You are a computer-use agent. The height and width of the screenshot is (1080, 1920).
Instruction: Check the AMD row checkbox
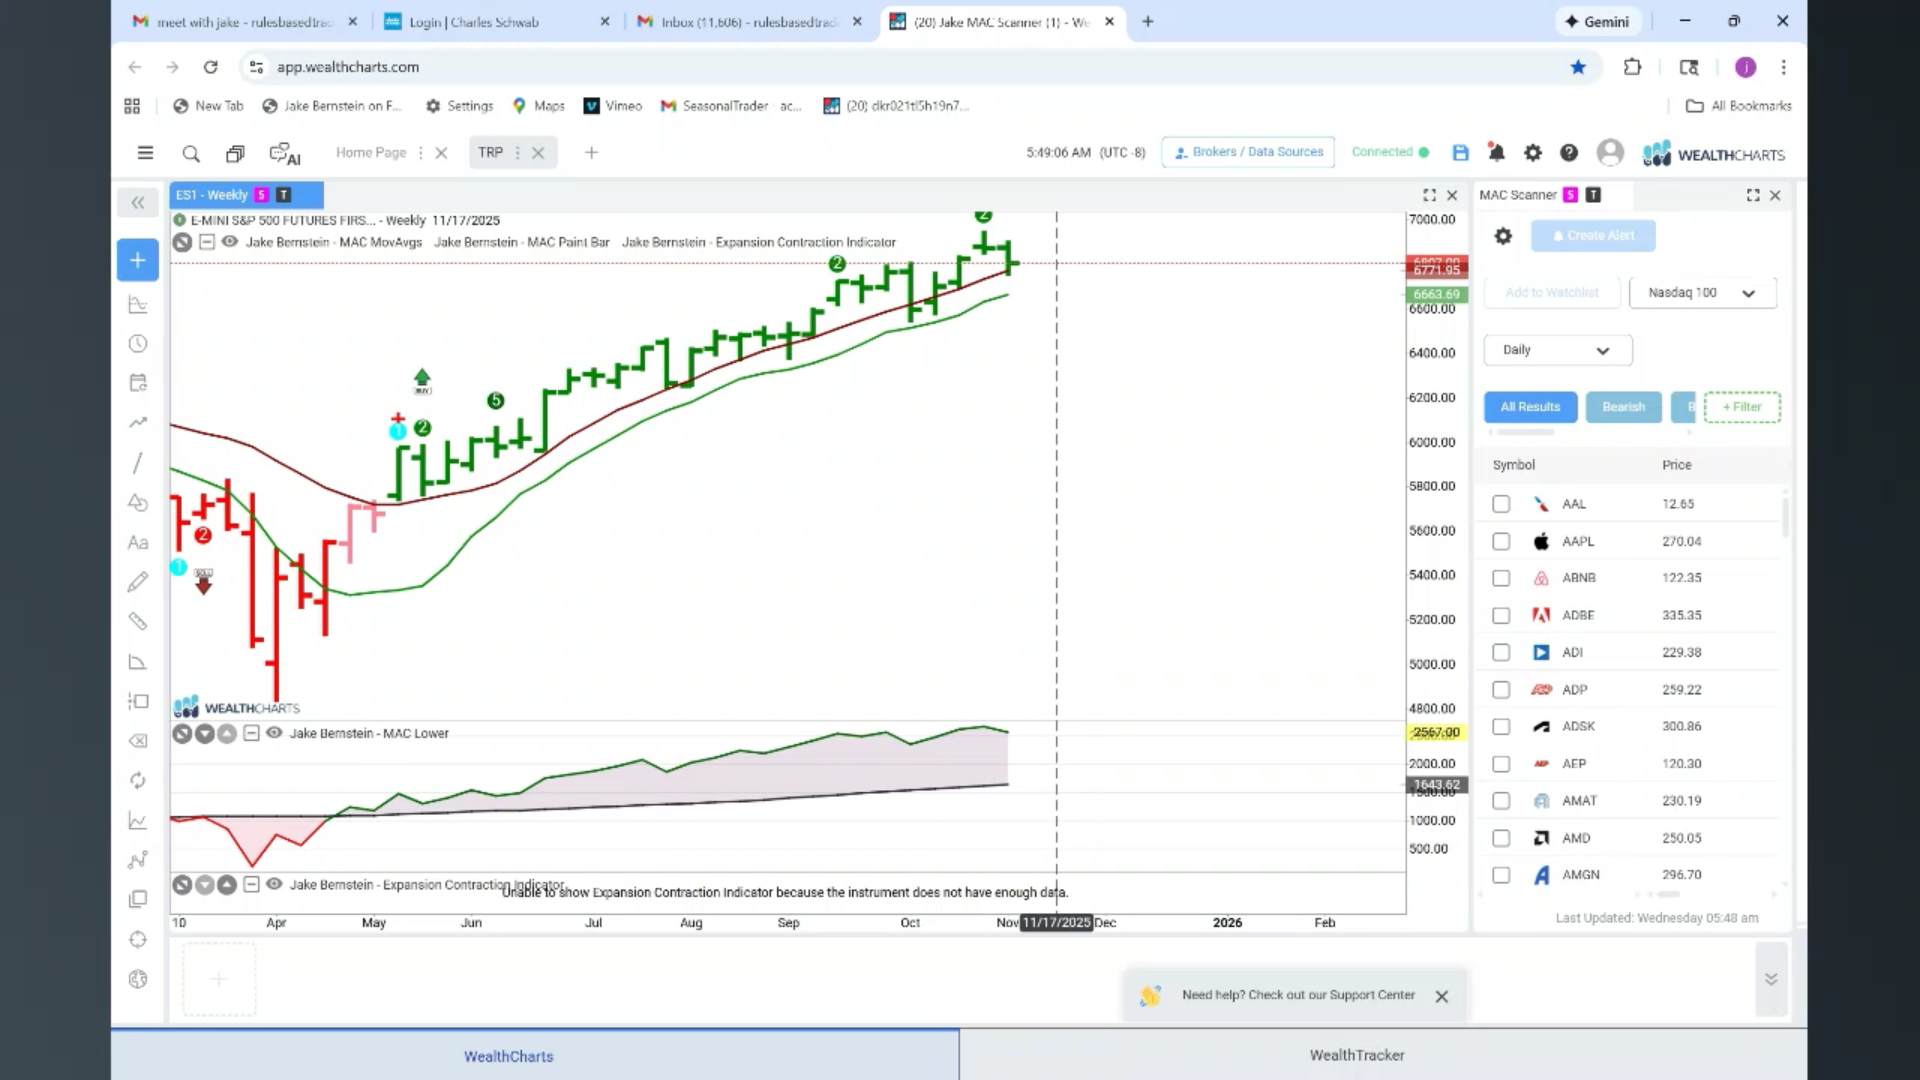pyautogui.click(x=1501, y=838)
